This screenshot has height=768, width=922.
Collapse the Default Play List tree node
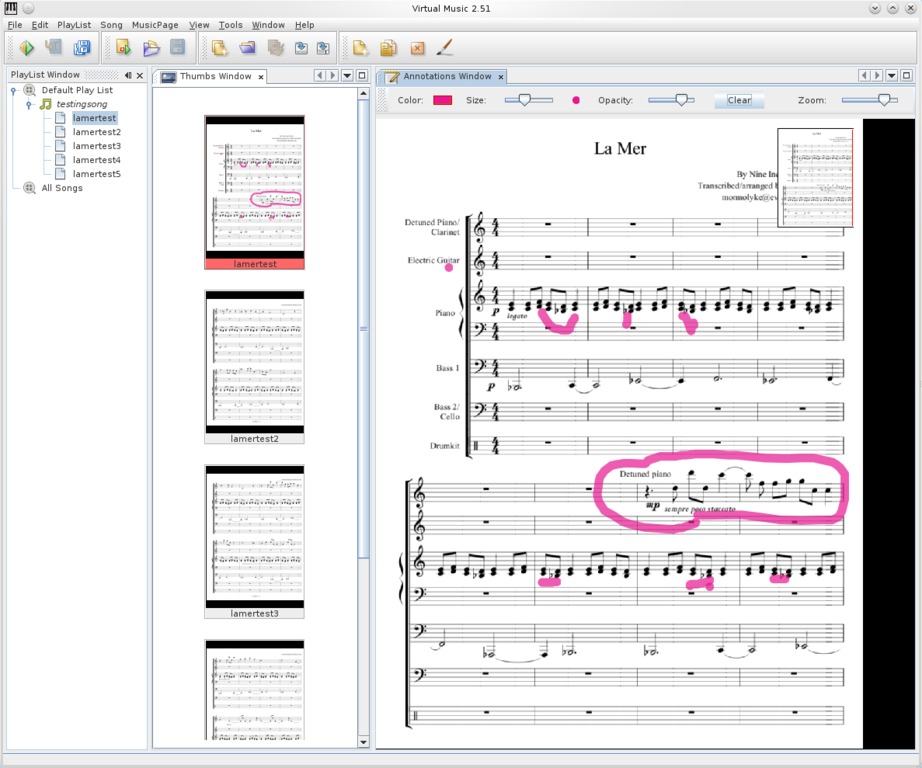pyautogui.click(x=14, y=90)
